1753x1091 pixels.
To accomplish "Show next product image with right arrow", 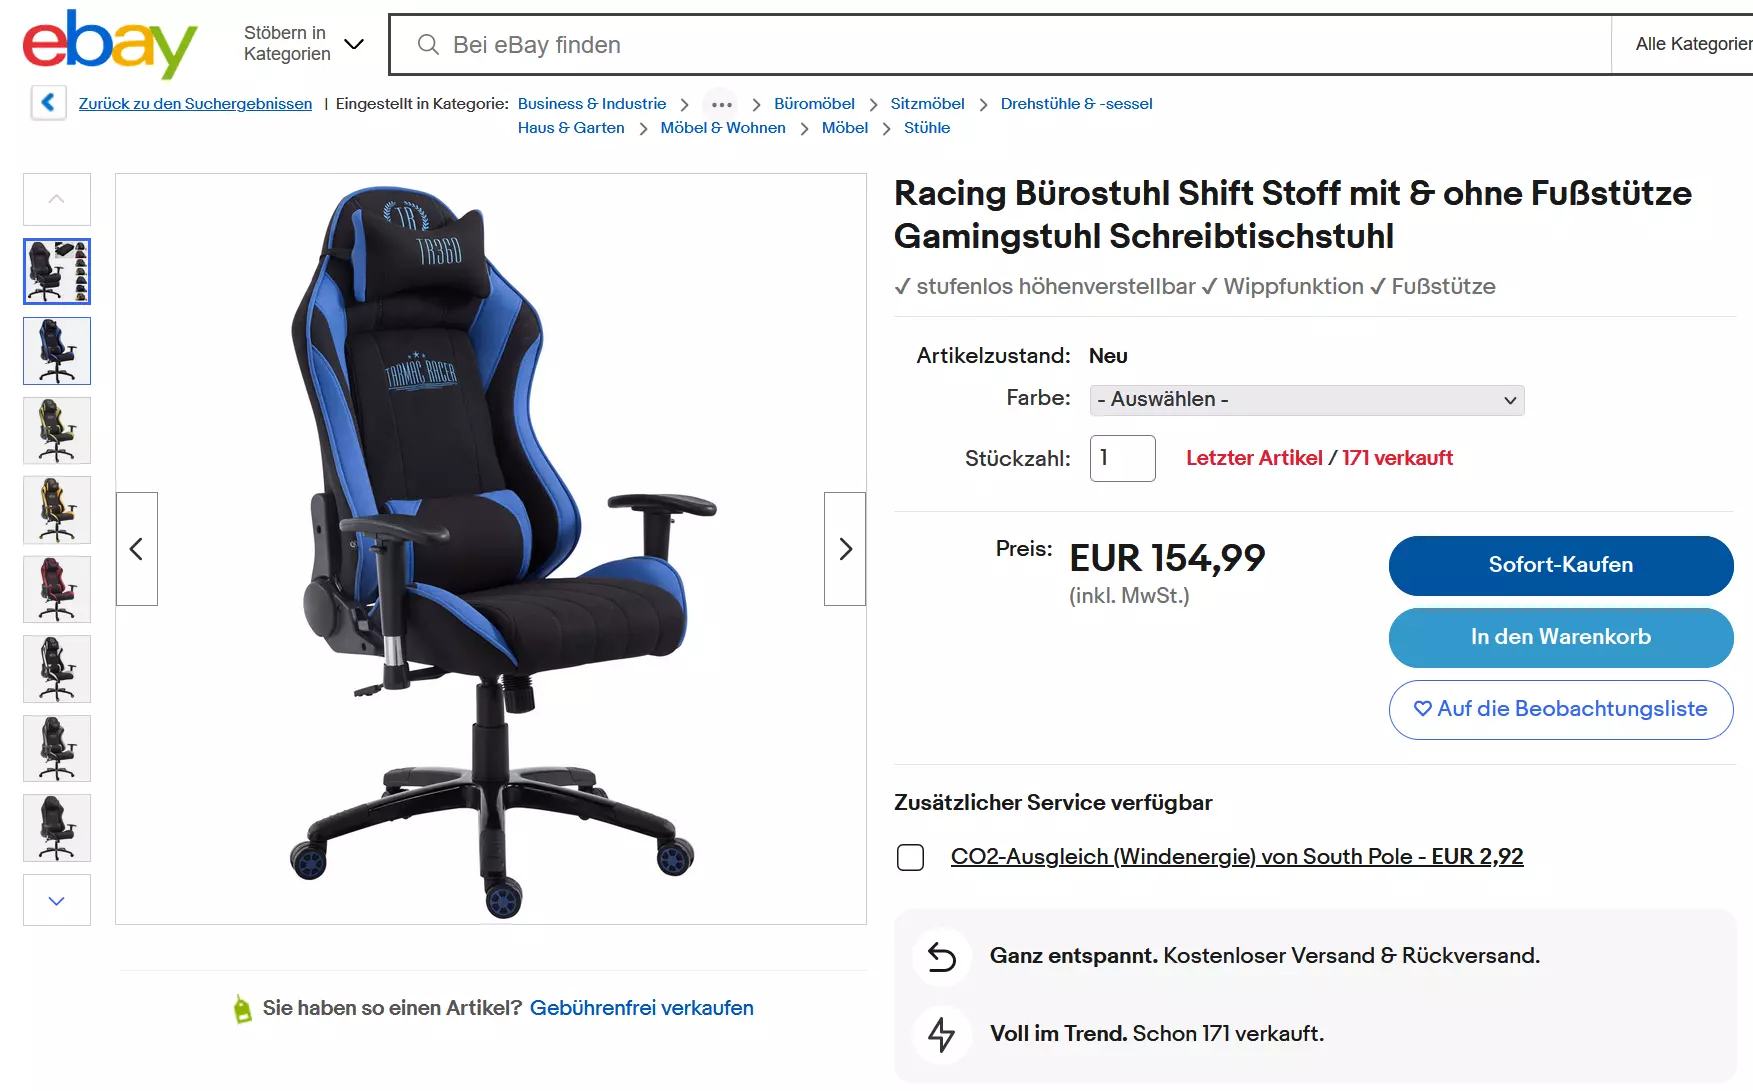I will point(845,549).
